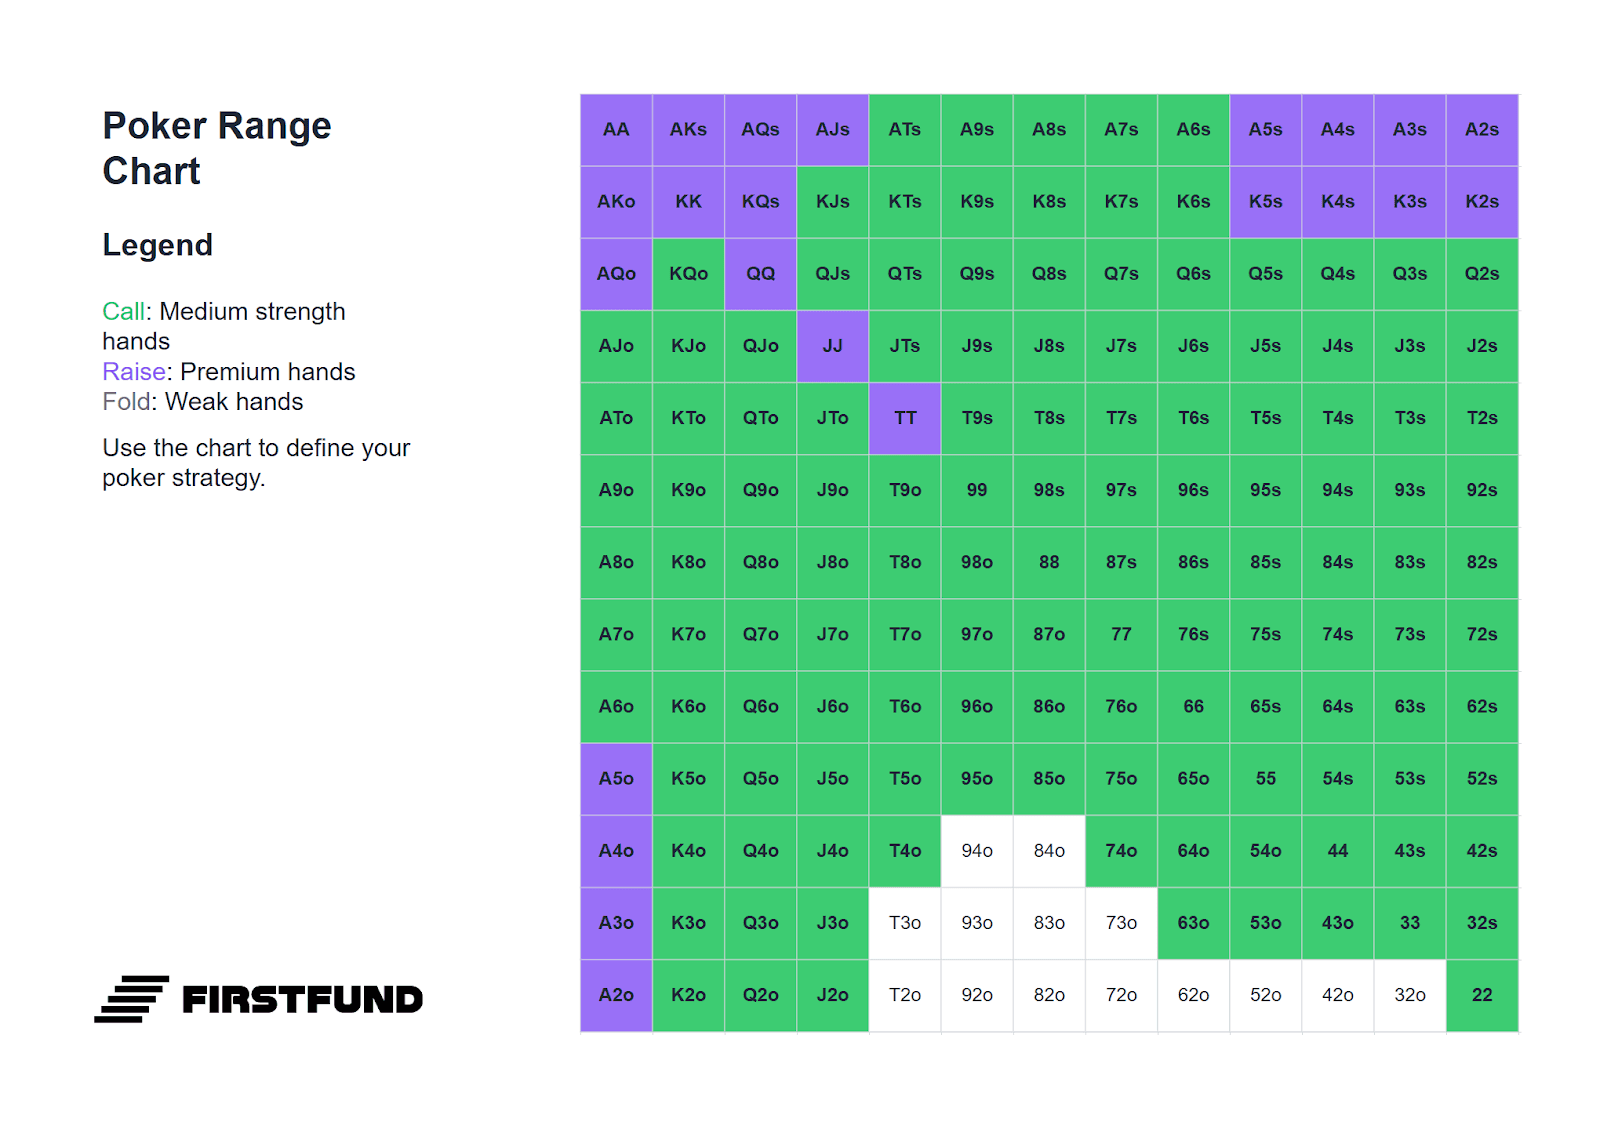Click the K5s raise cell
Image resolution: width=1600 pixels, height=1129 pixels.
[x=1265, y=202]
